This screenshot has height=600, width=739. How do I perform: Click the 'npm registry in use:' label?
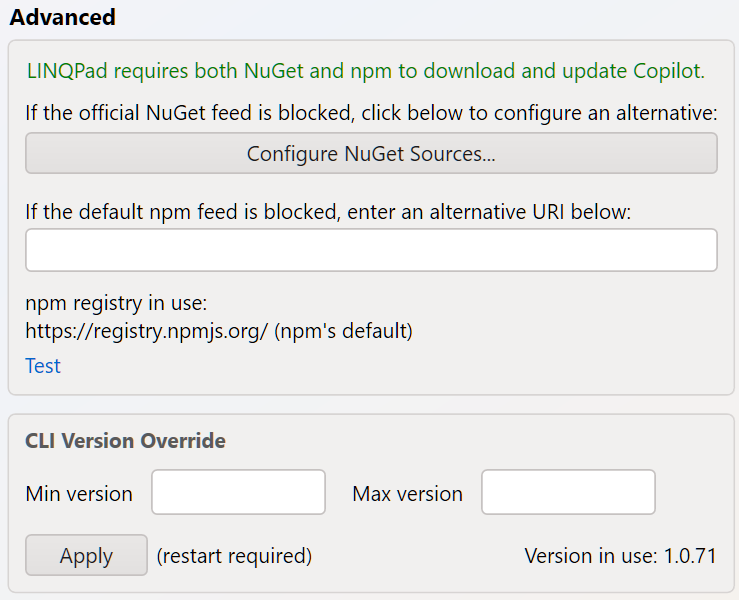tap(116, 303)
